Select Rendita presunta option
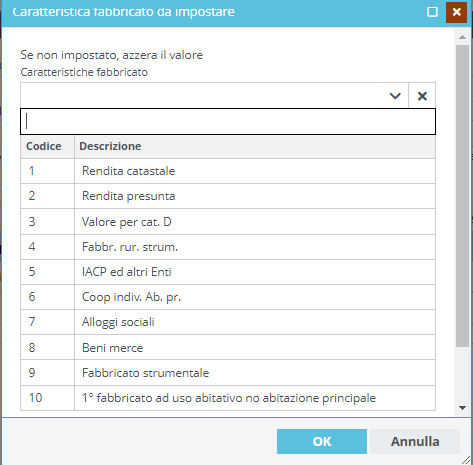This screenshot has width=473, height=465. tap(228, 196)
